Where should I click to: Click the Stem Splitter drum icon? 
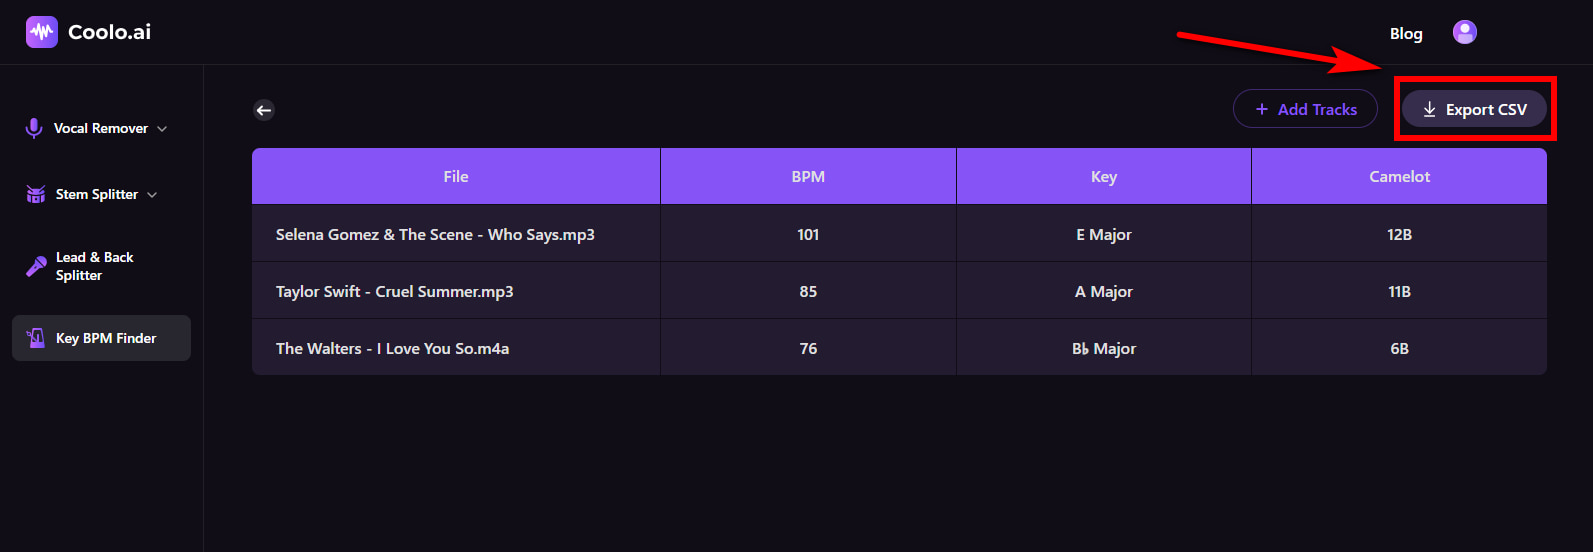click(36, 194)
